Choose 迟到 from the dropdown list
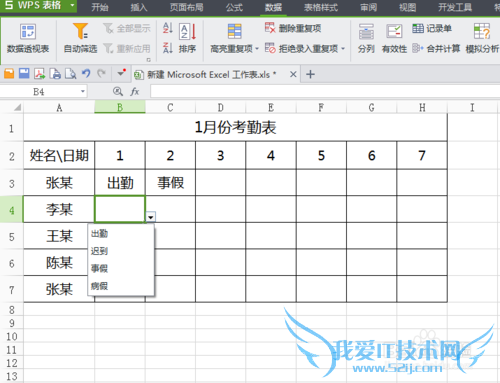The width and height of the screenshot is (500, 383). coord(121,251)
